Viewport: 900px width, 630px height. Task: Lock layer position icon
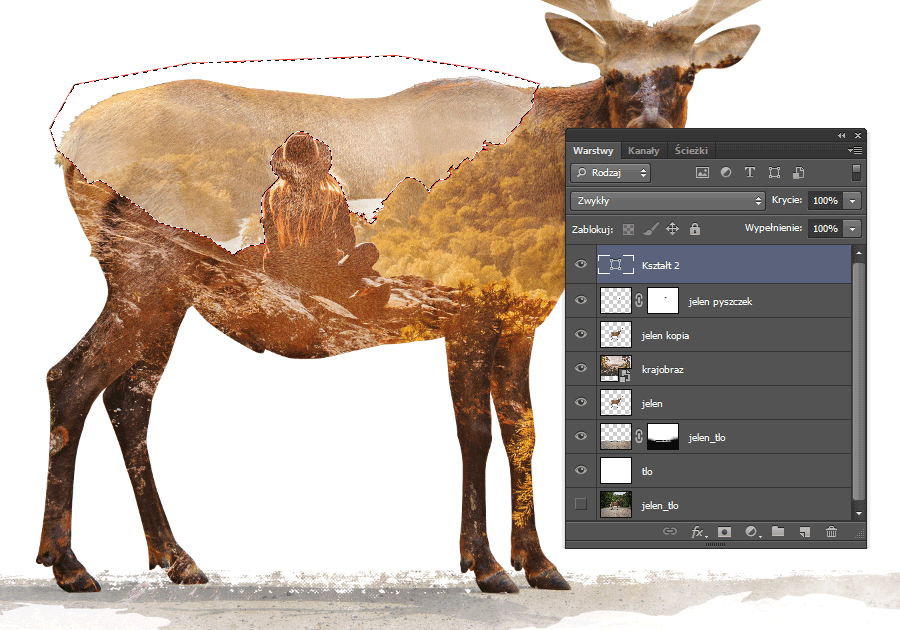[672, 230]
